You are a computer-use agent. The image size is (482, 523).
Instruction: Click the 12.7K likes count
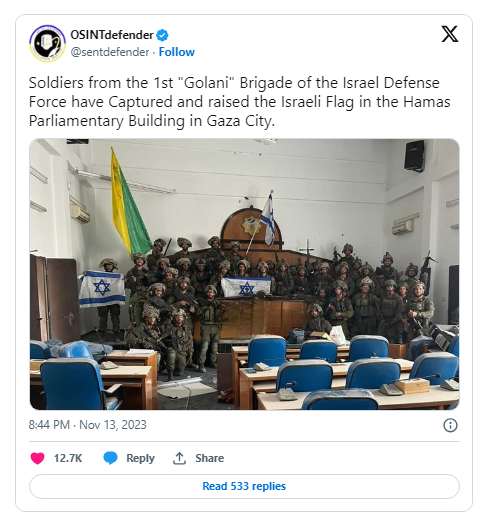point(68,458)
